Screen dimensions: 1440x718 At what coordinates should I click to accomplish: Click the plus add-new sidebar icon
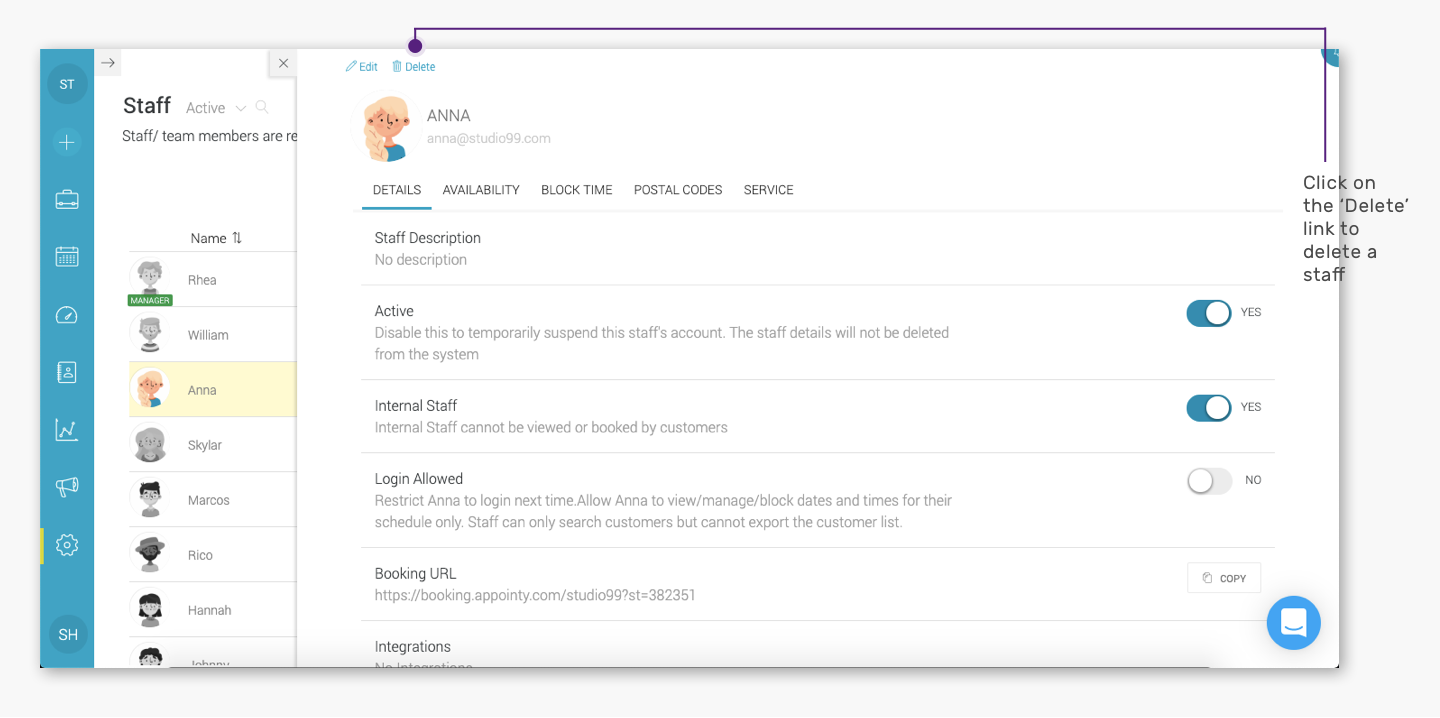[x=67, y=142]
